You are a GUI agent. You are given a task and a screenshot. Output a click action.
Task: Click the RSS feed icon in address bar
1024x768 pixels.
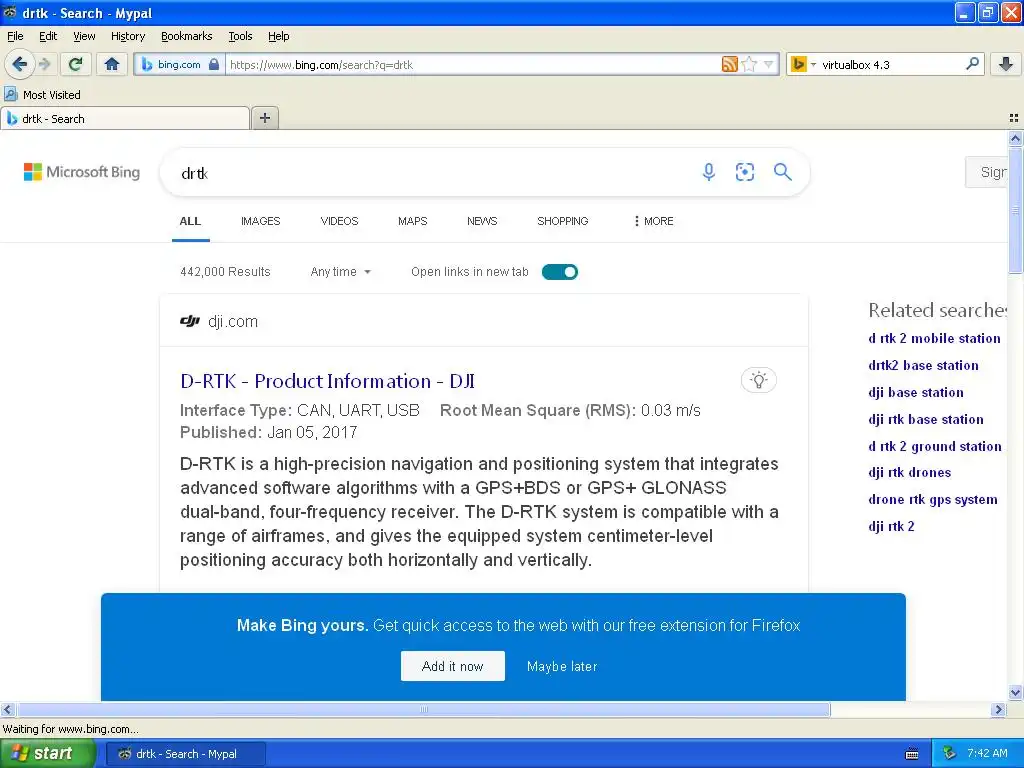[729, 64]
